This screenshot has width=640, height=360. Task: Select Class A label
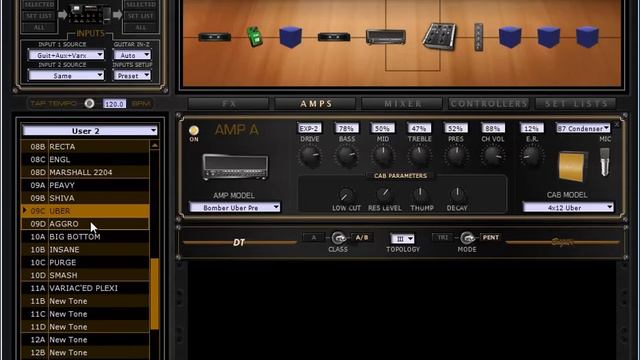coord(313,237)
